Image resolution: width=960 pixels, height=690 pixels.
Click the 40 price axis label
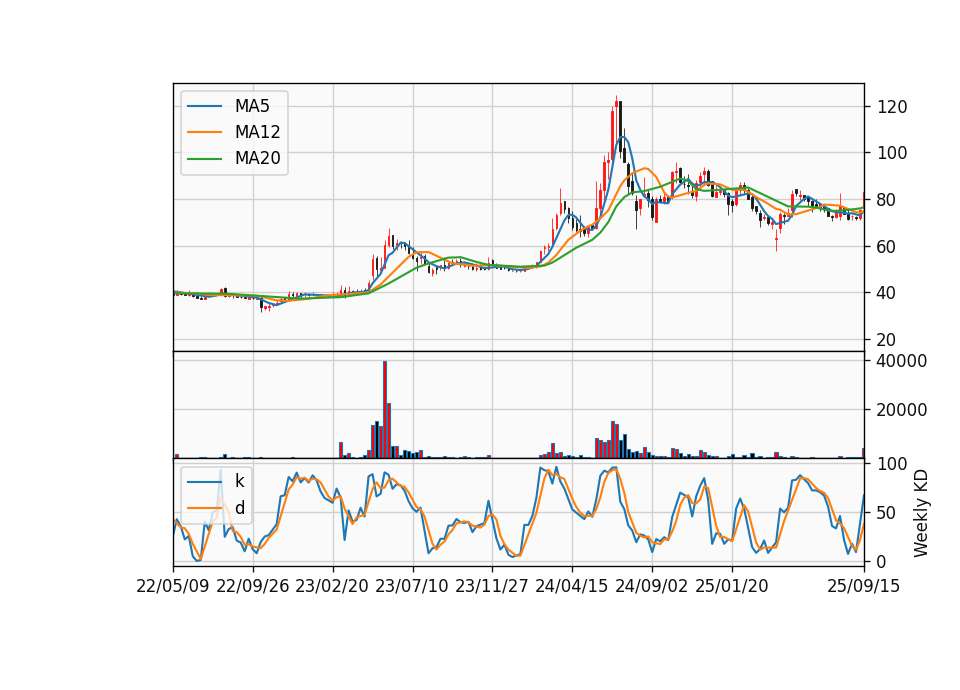tap(887, 293)
